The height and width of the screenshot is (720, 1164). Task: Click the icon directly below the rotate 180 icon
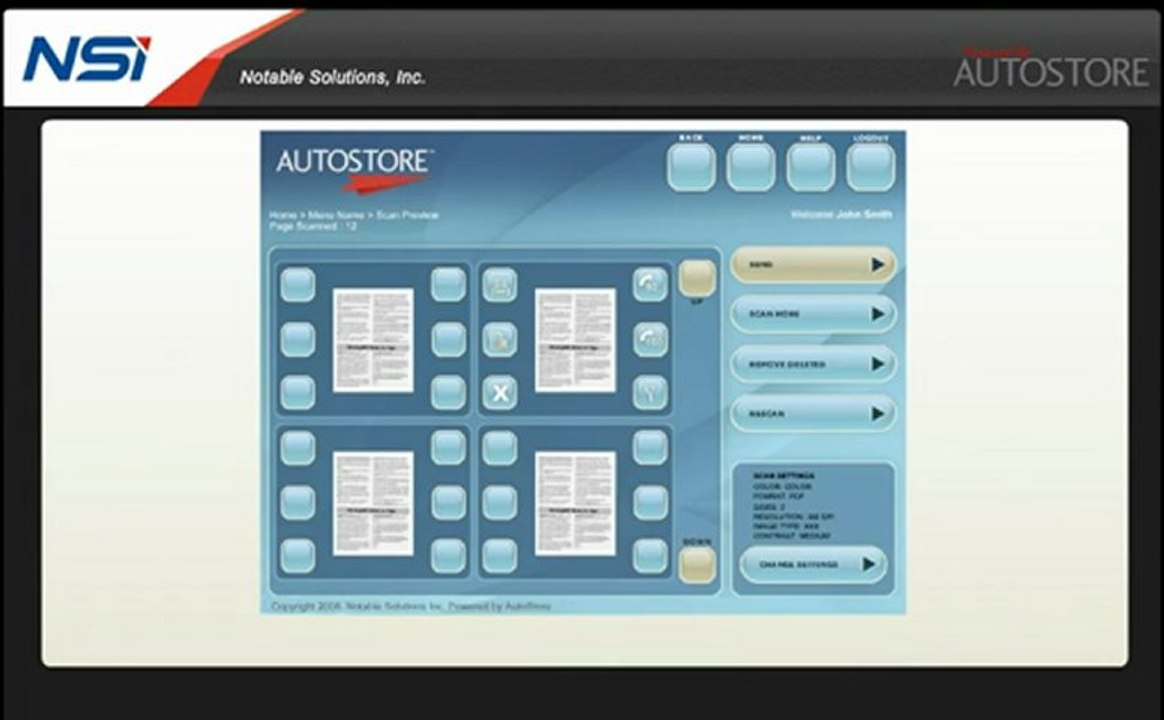click(650, 393)
